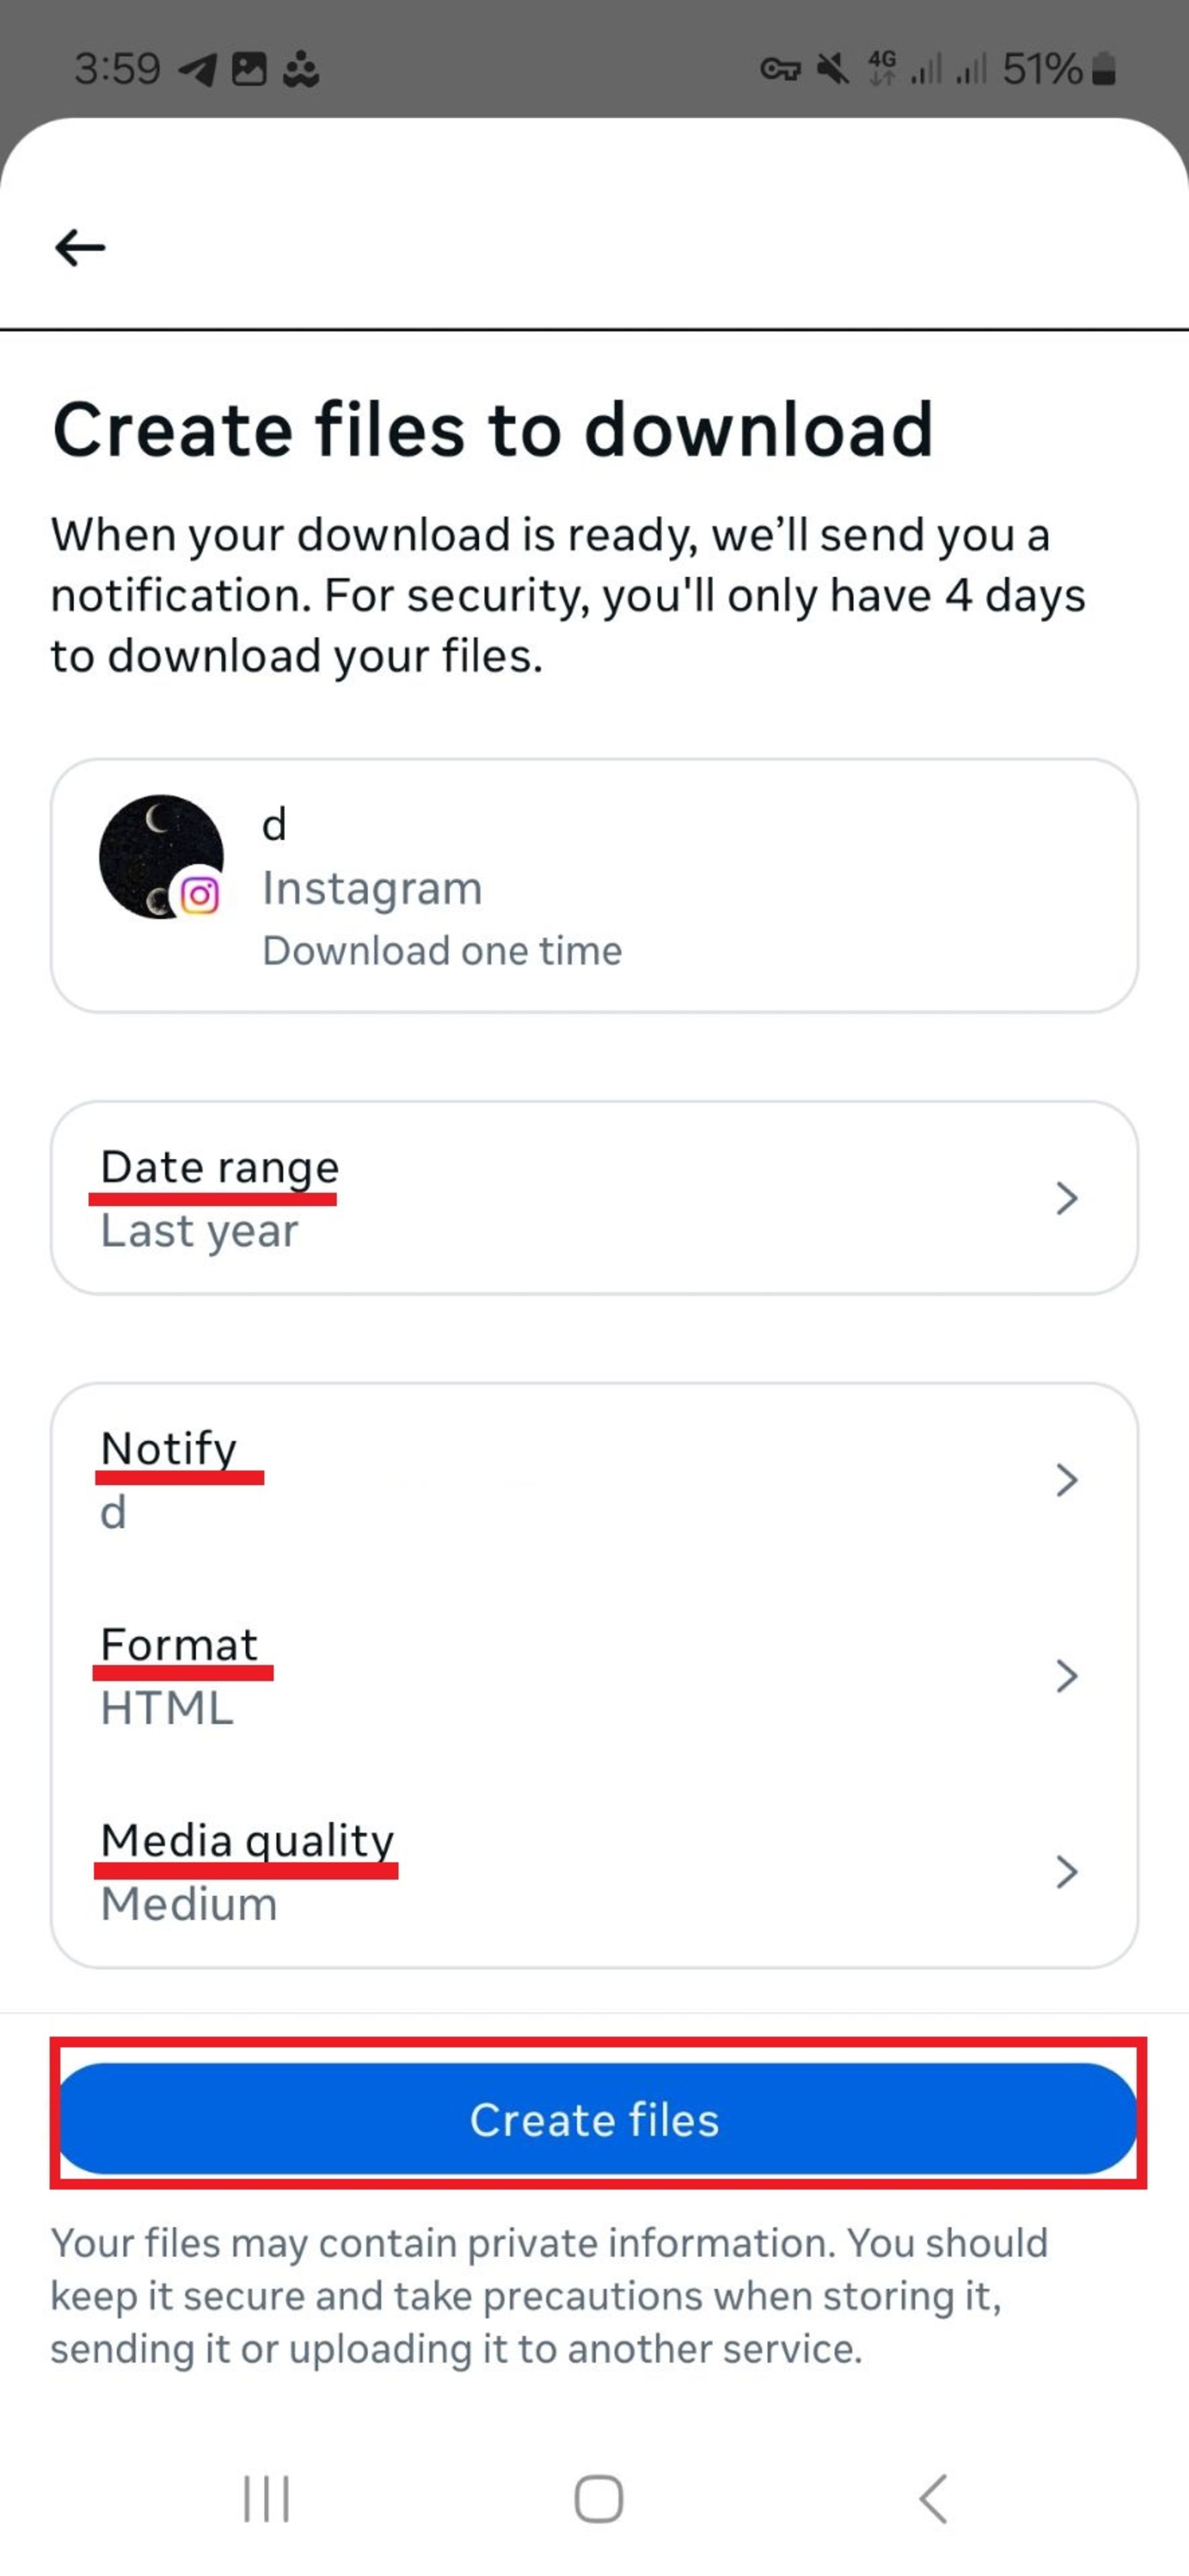
Task: Click the Create files button
Action: coord(597,2118)
